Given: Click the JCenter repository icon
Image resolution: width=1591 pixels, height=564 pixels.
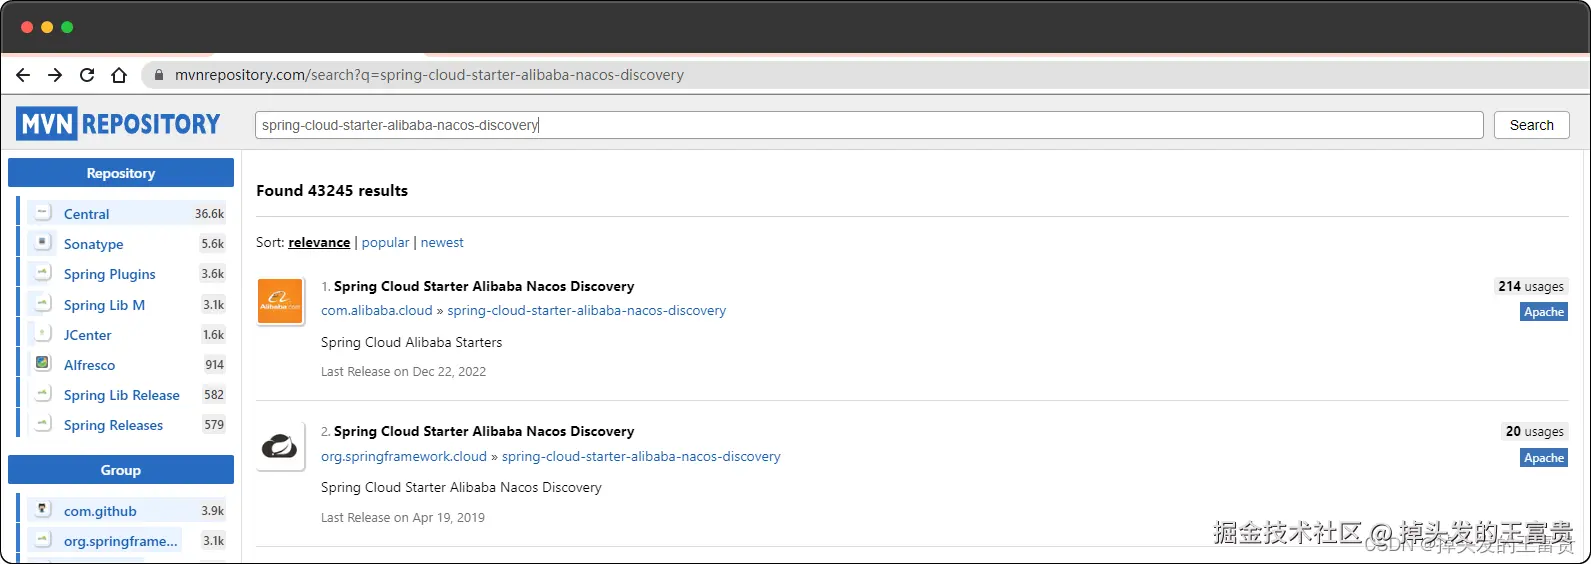Looking at the screenshot, I should [42, 334].
